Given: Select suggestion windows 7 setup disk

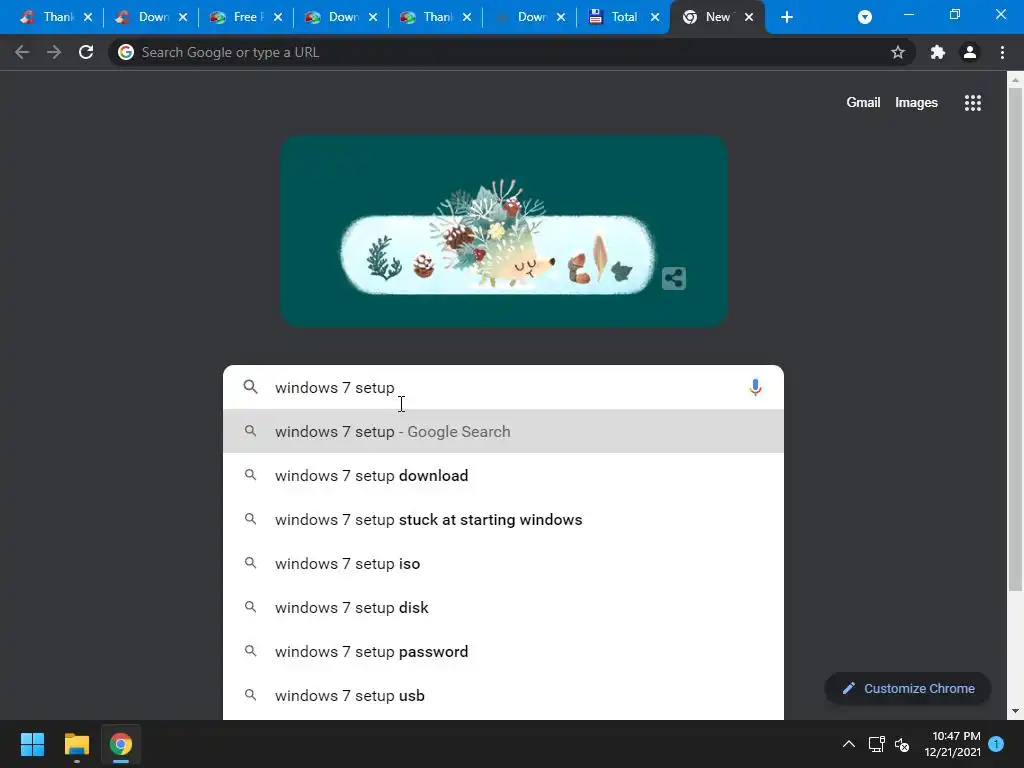Looking at the screenshot, I should tap(503, 607).
